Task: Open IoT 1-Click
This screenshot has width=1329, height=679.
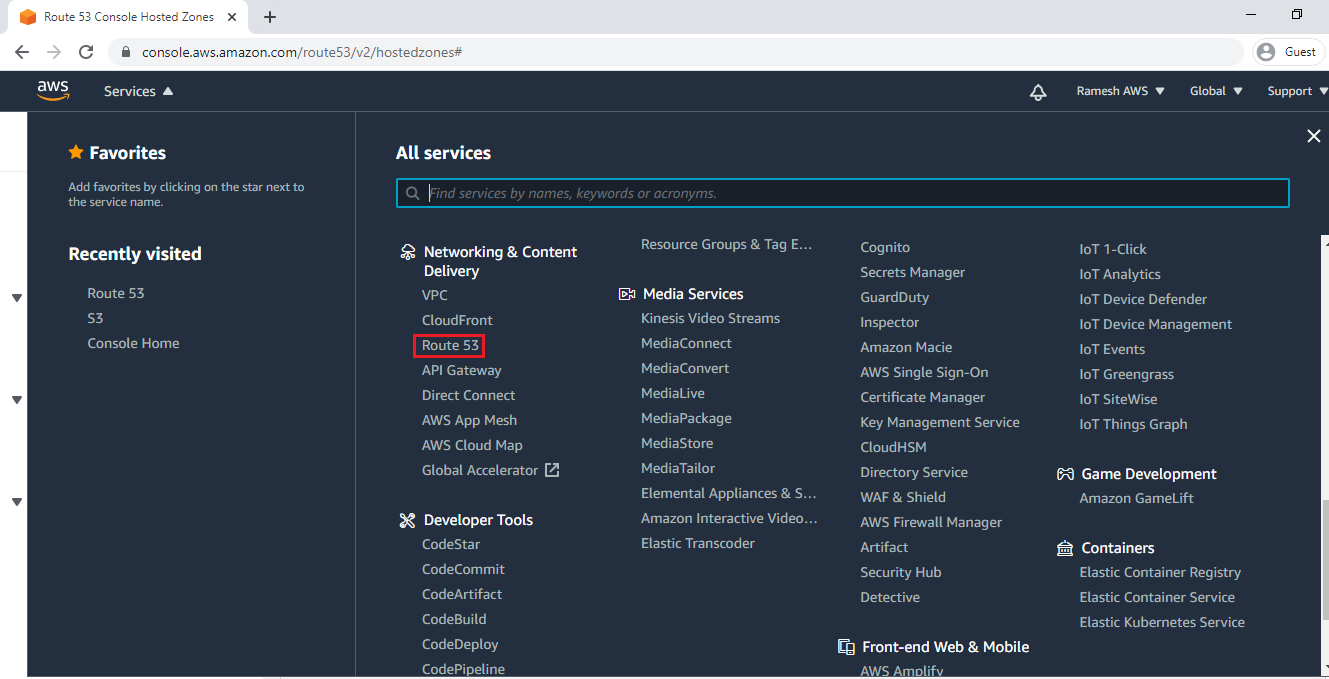Action: [x=1113, y=249]
